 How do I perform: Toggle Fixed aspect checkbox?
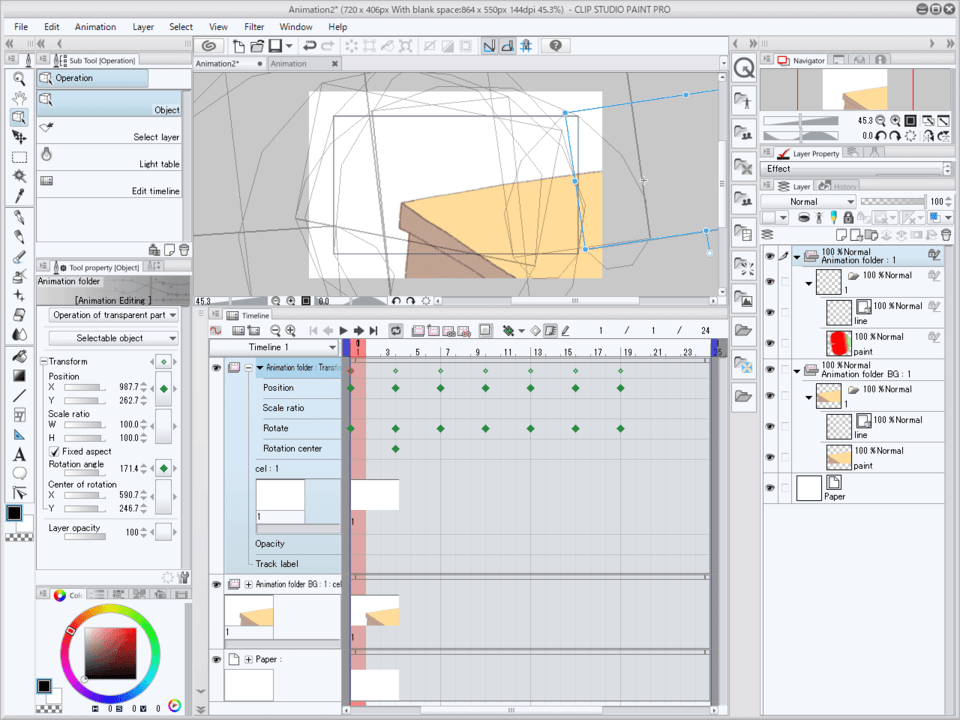[54, 451]
